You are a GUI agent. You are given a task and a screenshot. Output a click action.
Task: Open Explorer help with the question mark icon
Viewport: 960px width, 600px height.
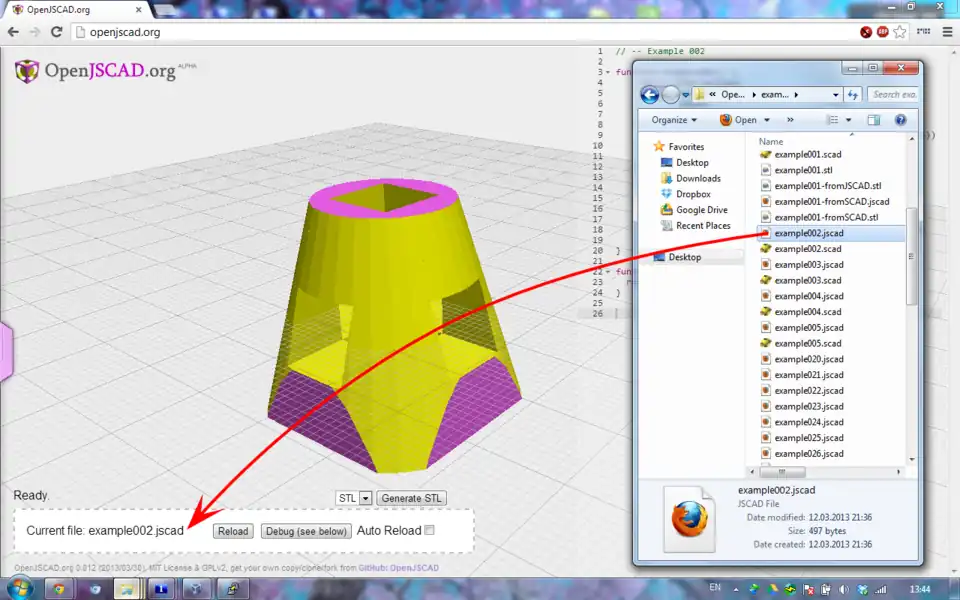pos(900,120)
